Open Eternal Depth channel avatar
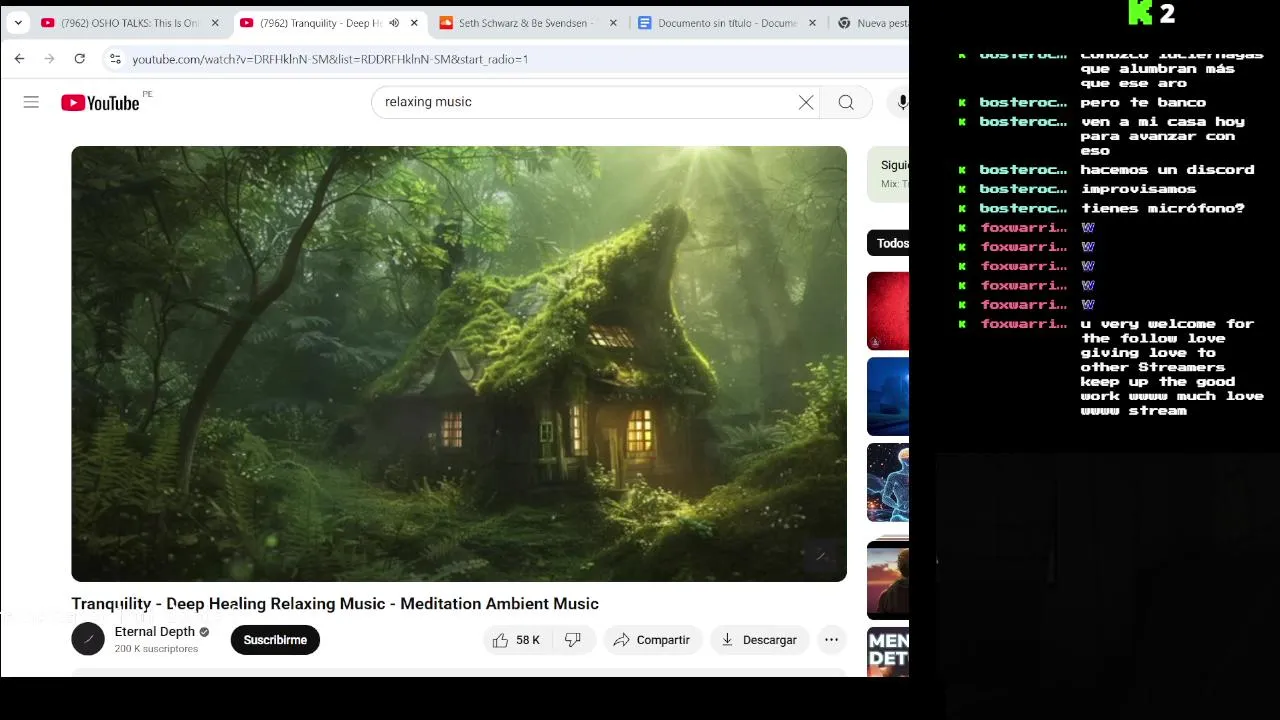1280x720 pixels. [88, 639]
